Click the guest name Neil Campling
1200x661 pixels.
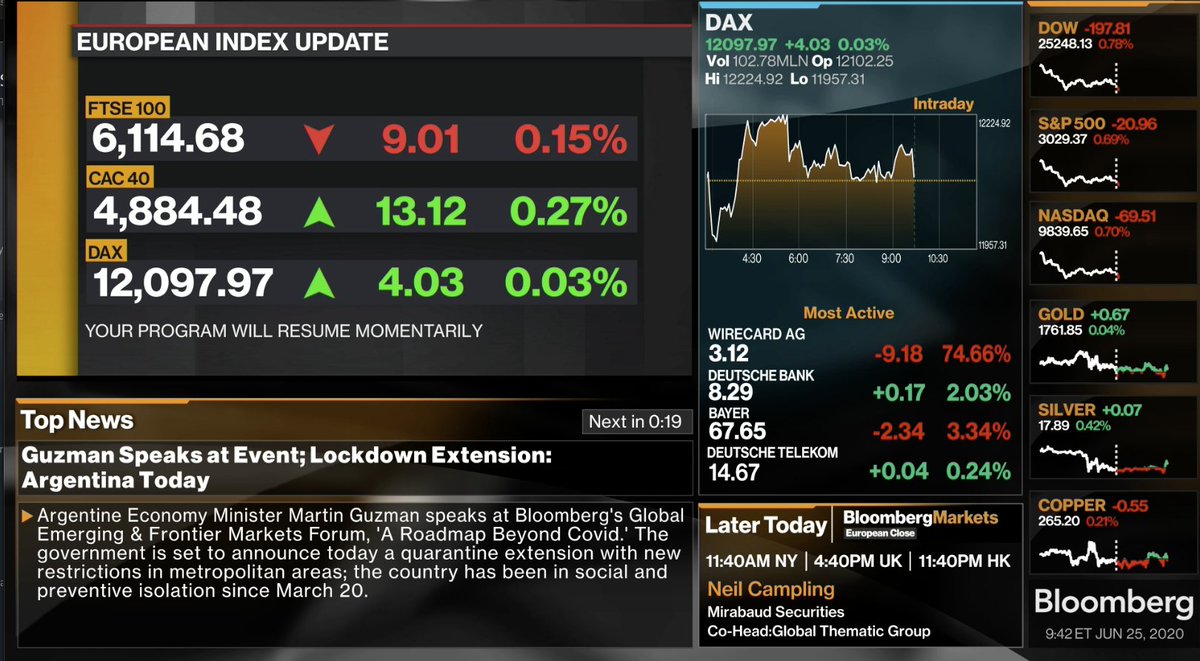click(771, 589)
